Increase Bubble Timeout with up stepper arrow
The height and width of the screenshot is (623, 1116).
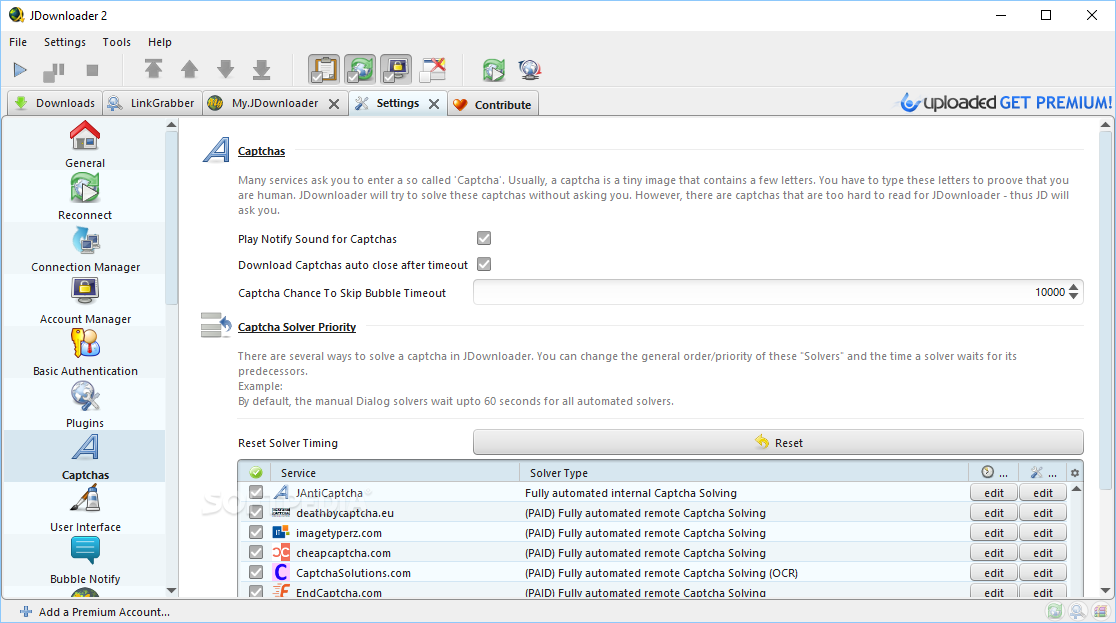pos(1073,287)
